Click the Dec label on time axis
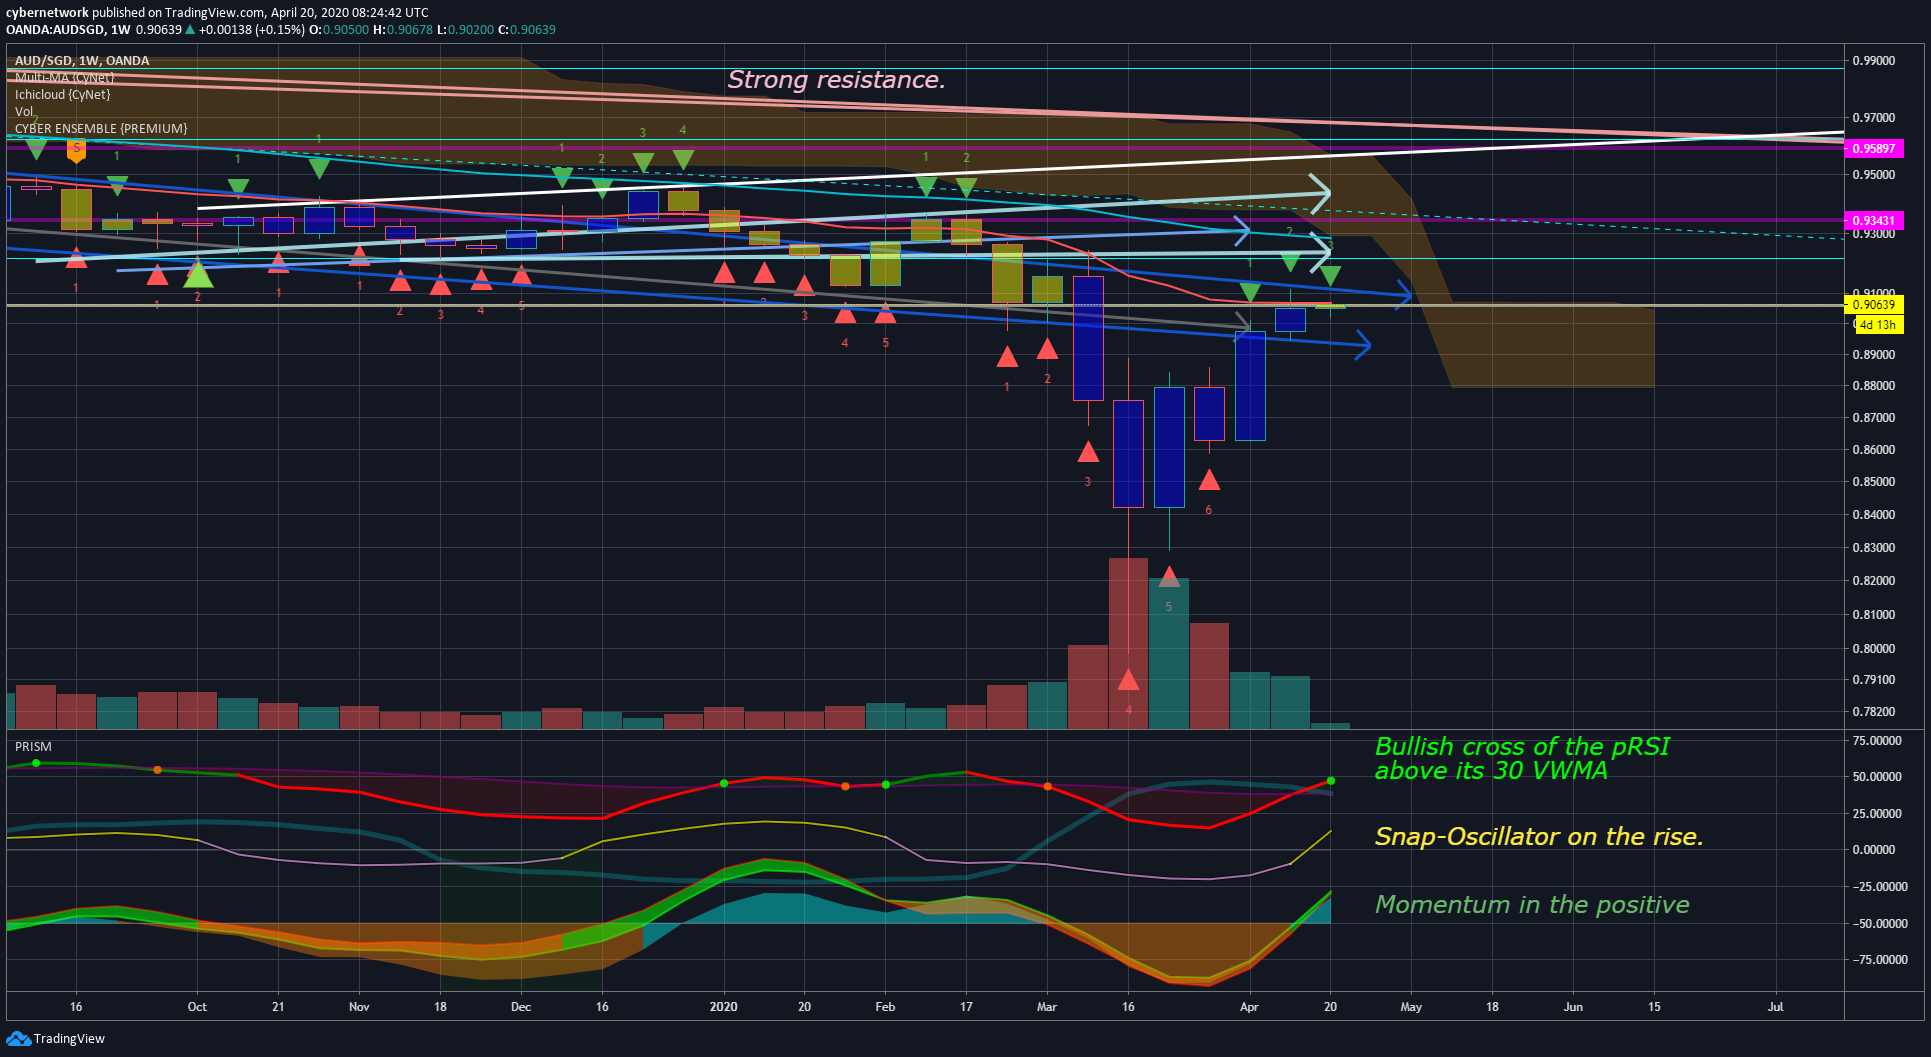Screen dimensions: 1931x1057 click(x=521, y=1007)
